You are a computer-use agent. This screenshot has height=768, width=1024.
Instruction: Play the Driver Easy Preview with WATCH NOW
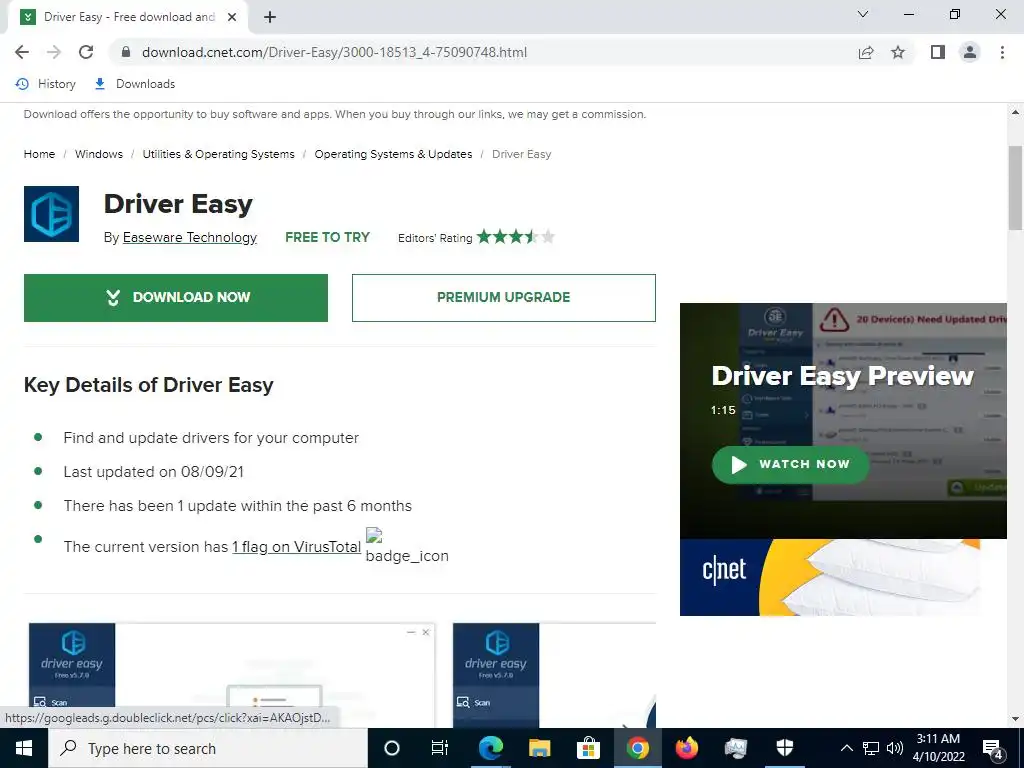tap(790, 464)
